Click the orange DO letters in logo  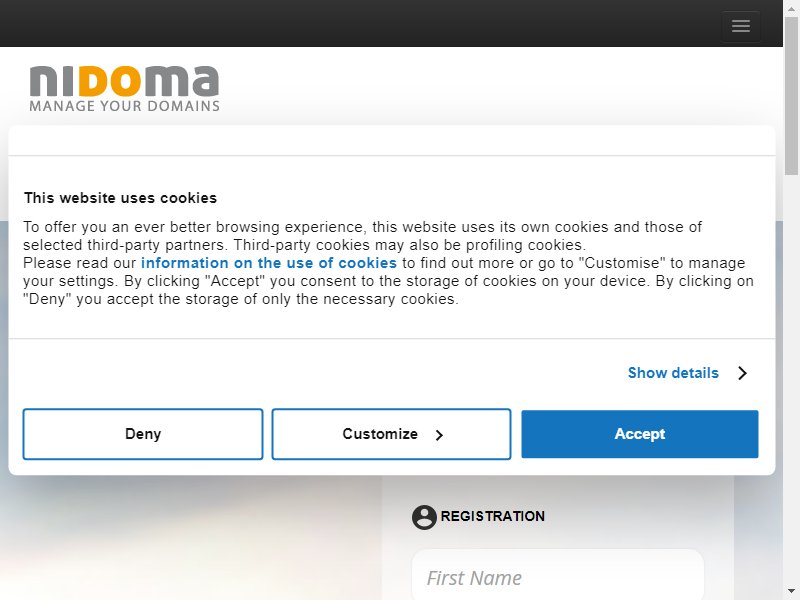[x=110, y=82]
